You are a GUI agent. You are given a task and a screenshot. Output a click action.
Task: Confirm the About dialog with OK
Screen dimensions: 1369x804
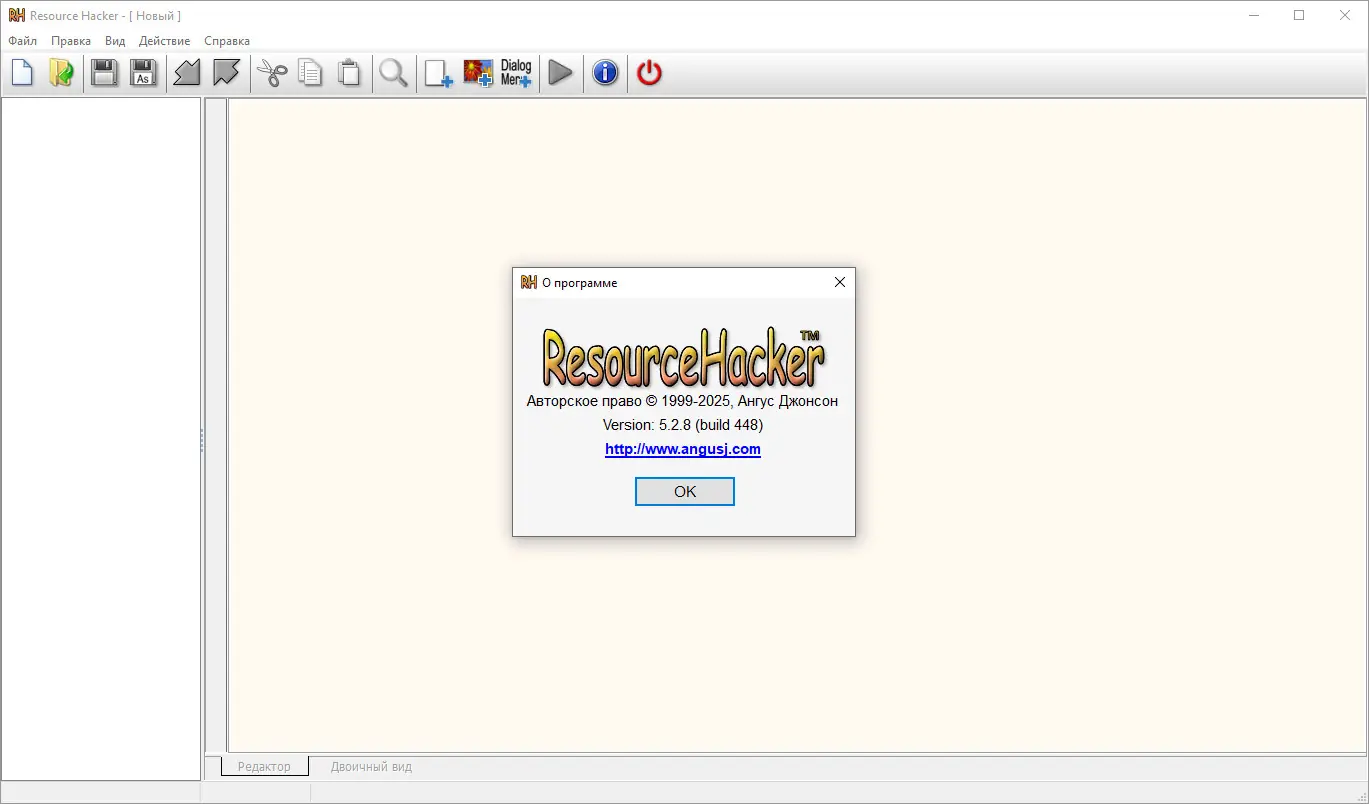[685, 491]
